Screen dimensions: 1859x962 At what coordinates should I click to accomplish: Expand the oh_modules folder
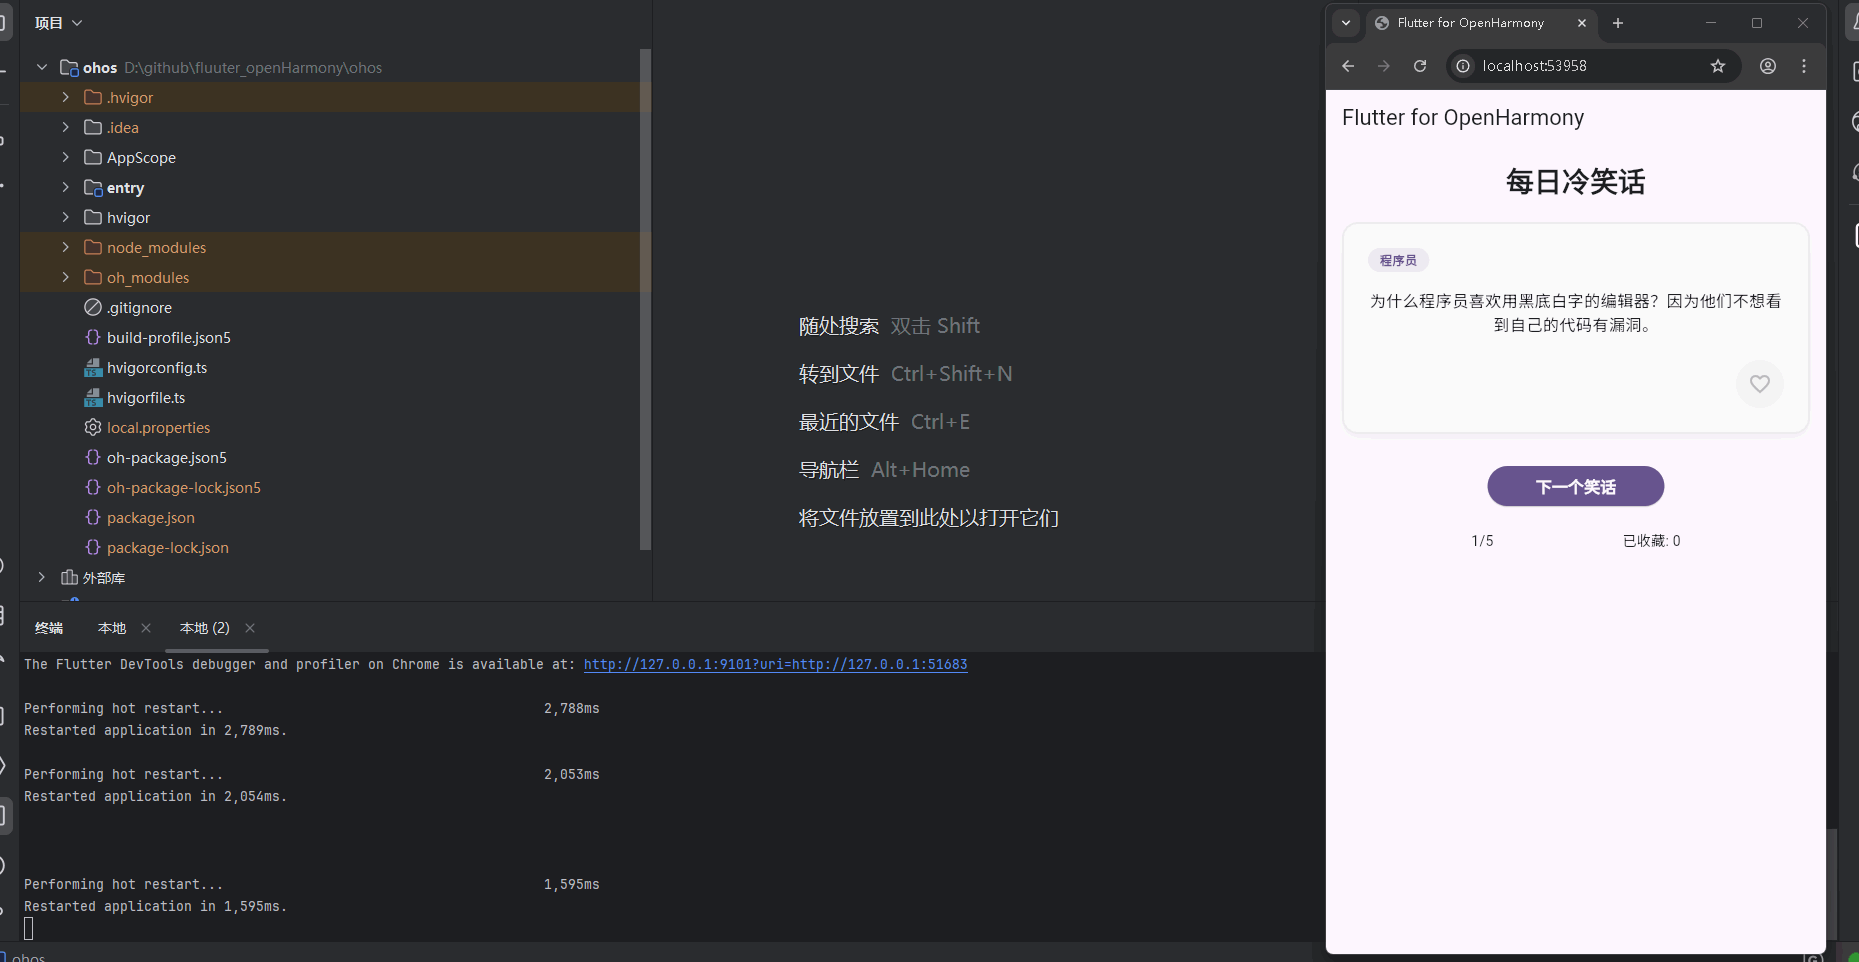click(66, 277)
